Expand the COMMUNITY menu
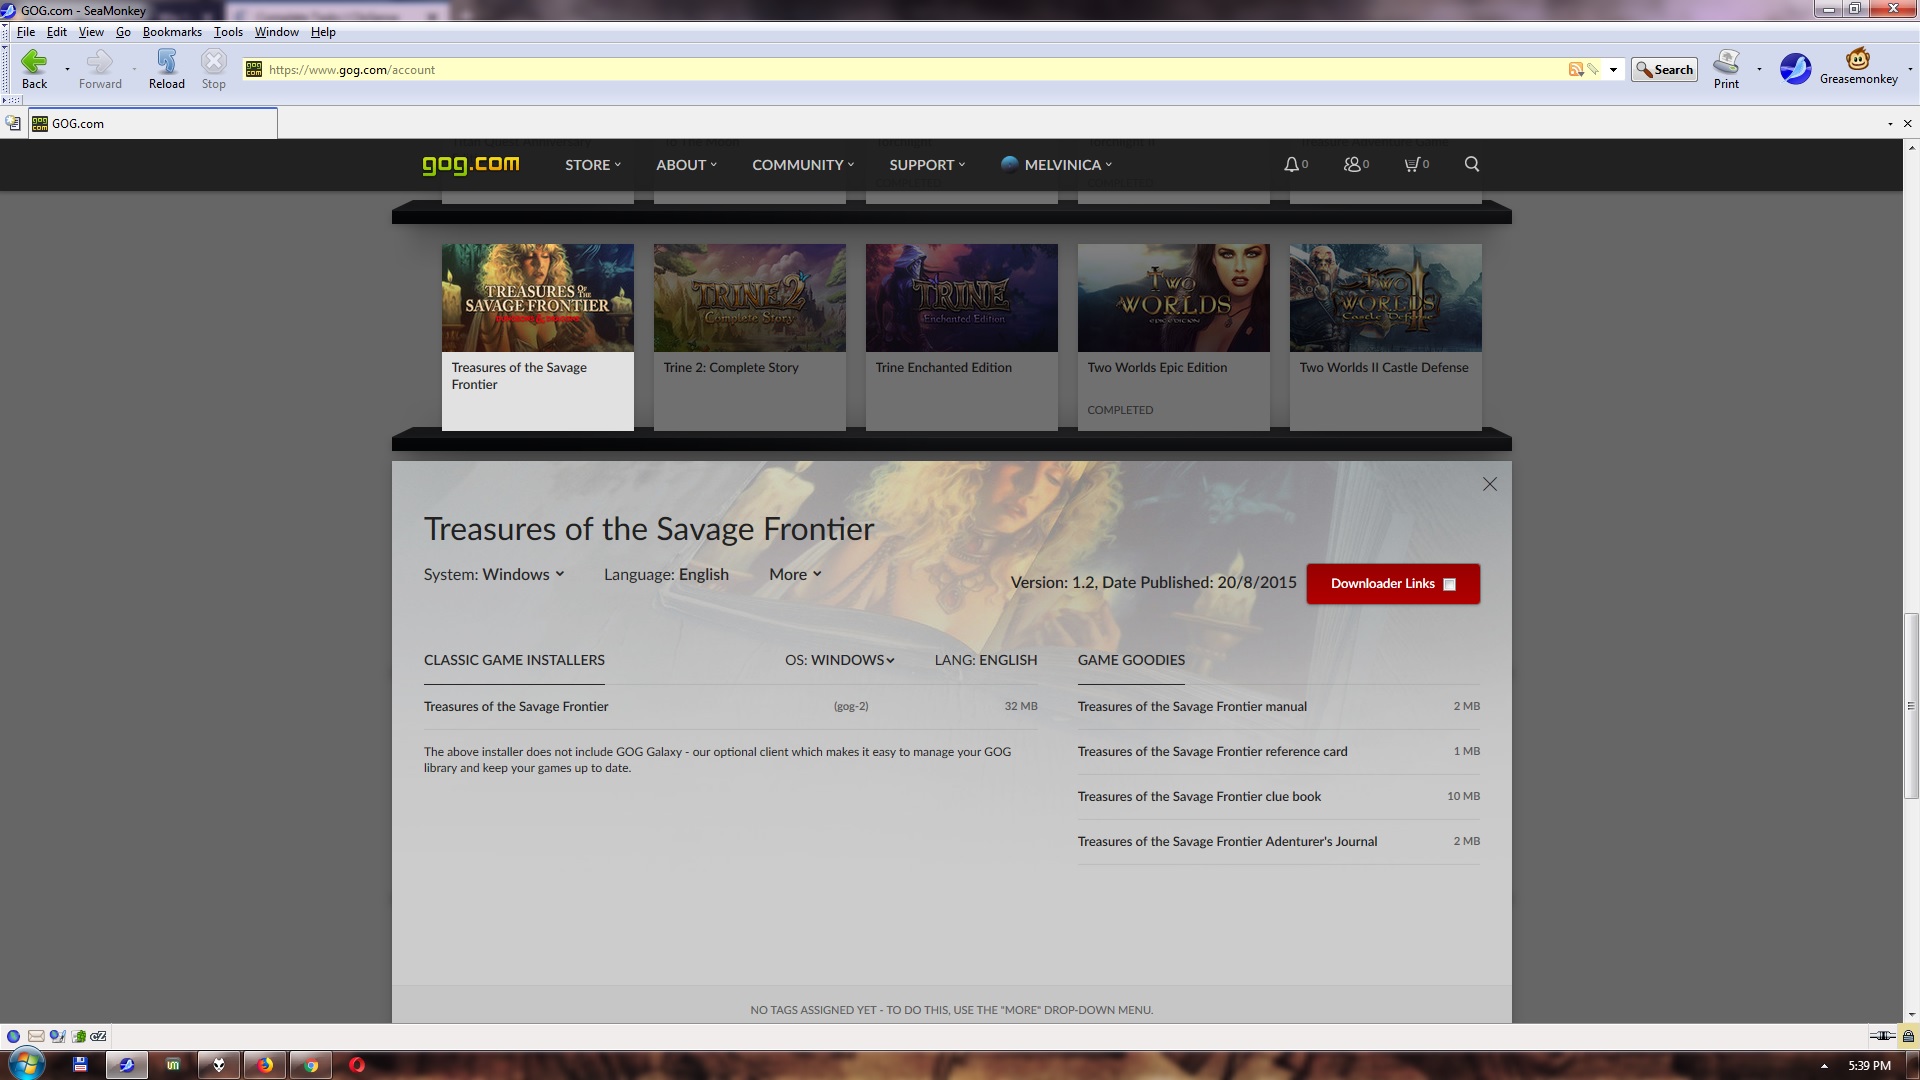The height and width of the screenshot is (1080, 1920). [803, 165]
